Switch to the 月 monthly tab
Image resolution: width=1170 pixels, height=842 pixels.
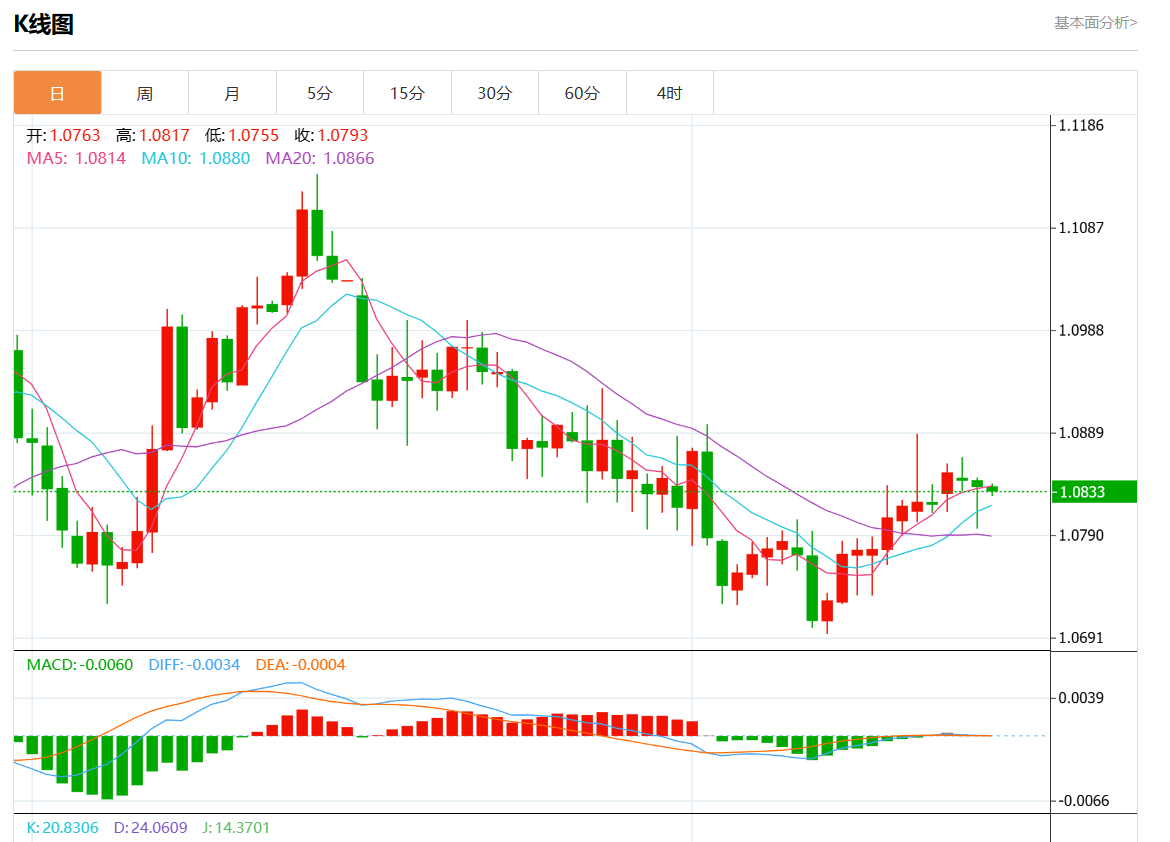tap(232, 93)
